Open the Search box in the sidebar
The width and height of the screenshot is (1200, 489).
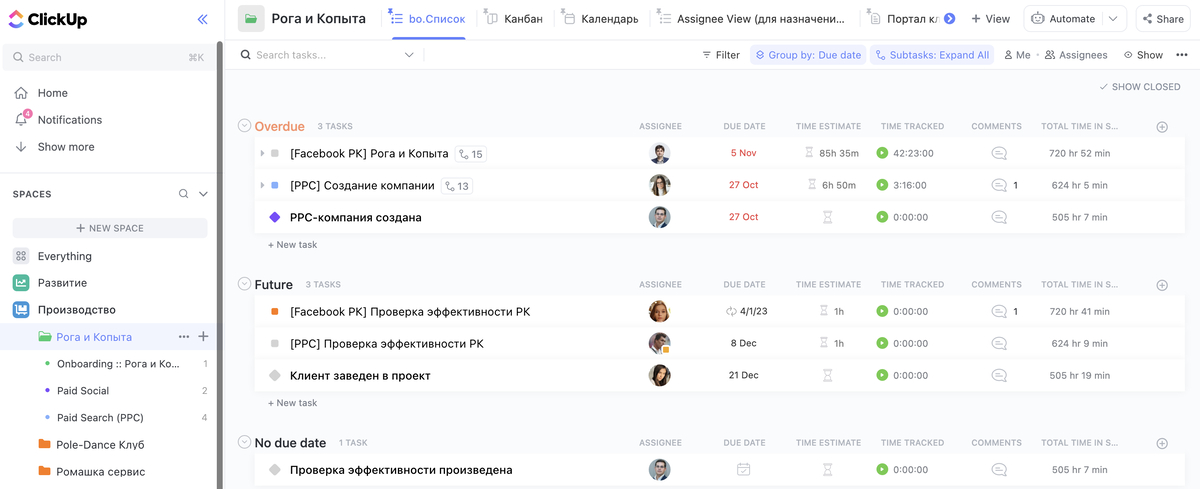pyautogui.click(x=108, y=57)
